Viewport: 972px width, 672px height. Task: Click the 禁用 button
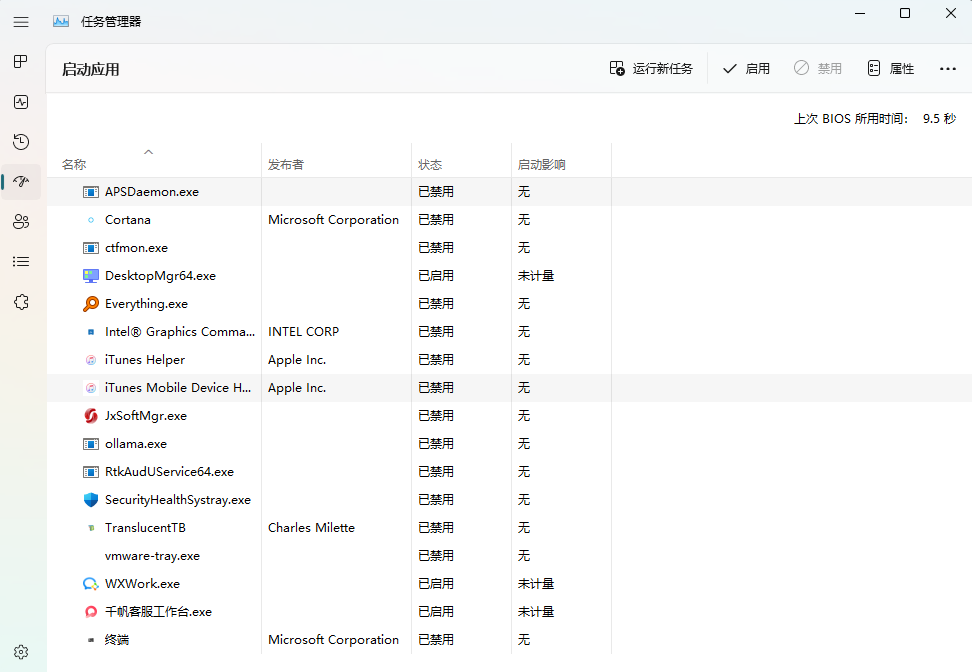(x=818, y=68)
